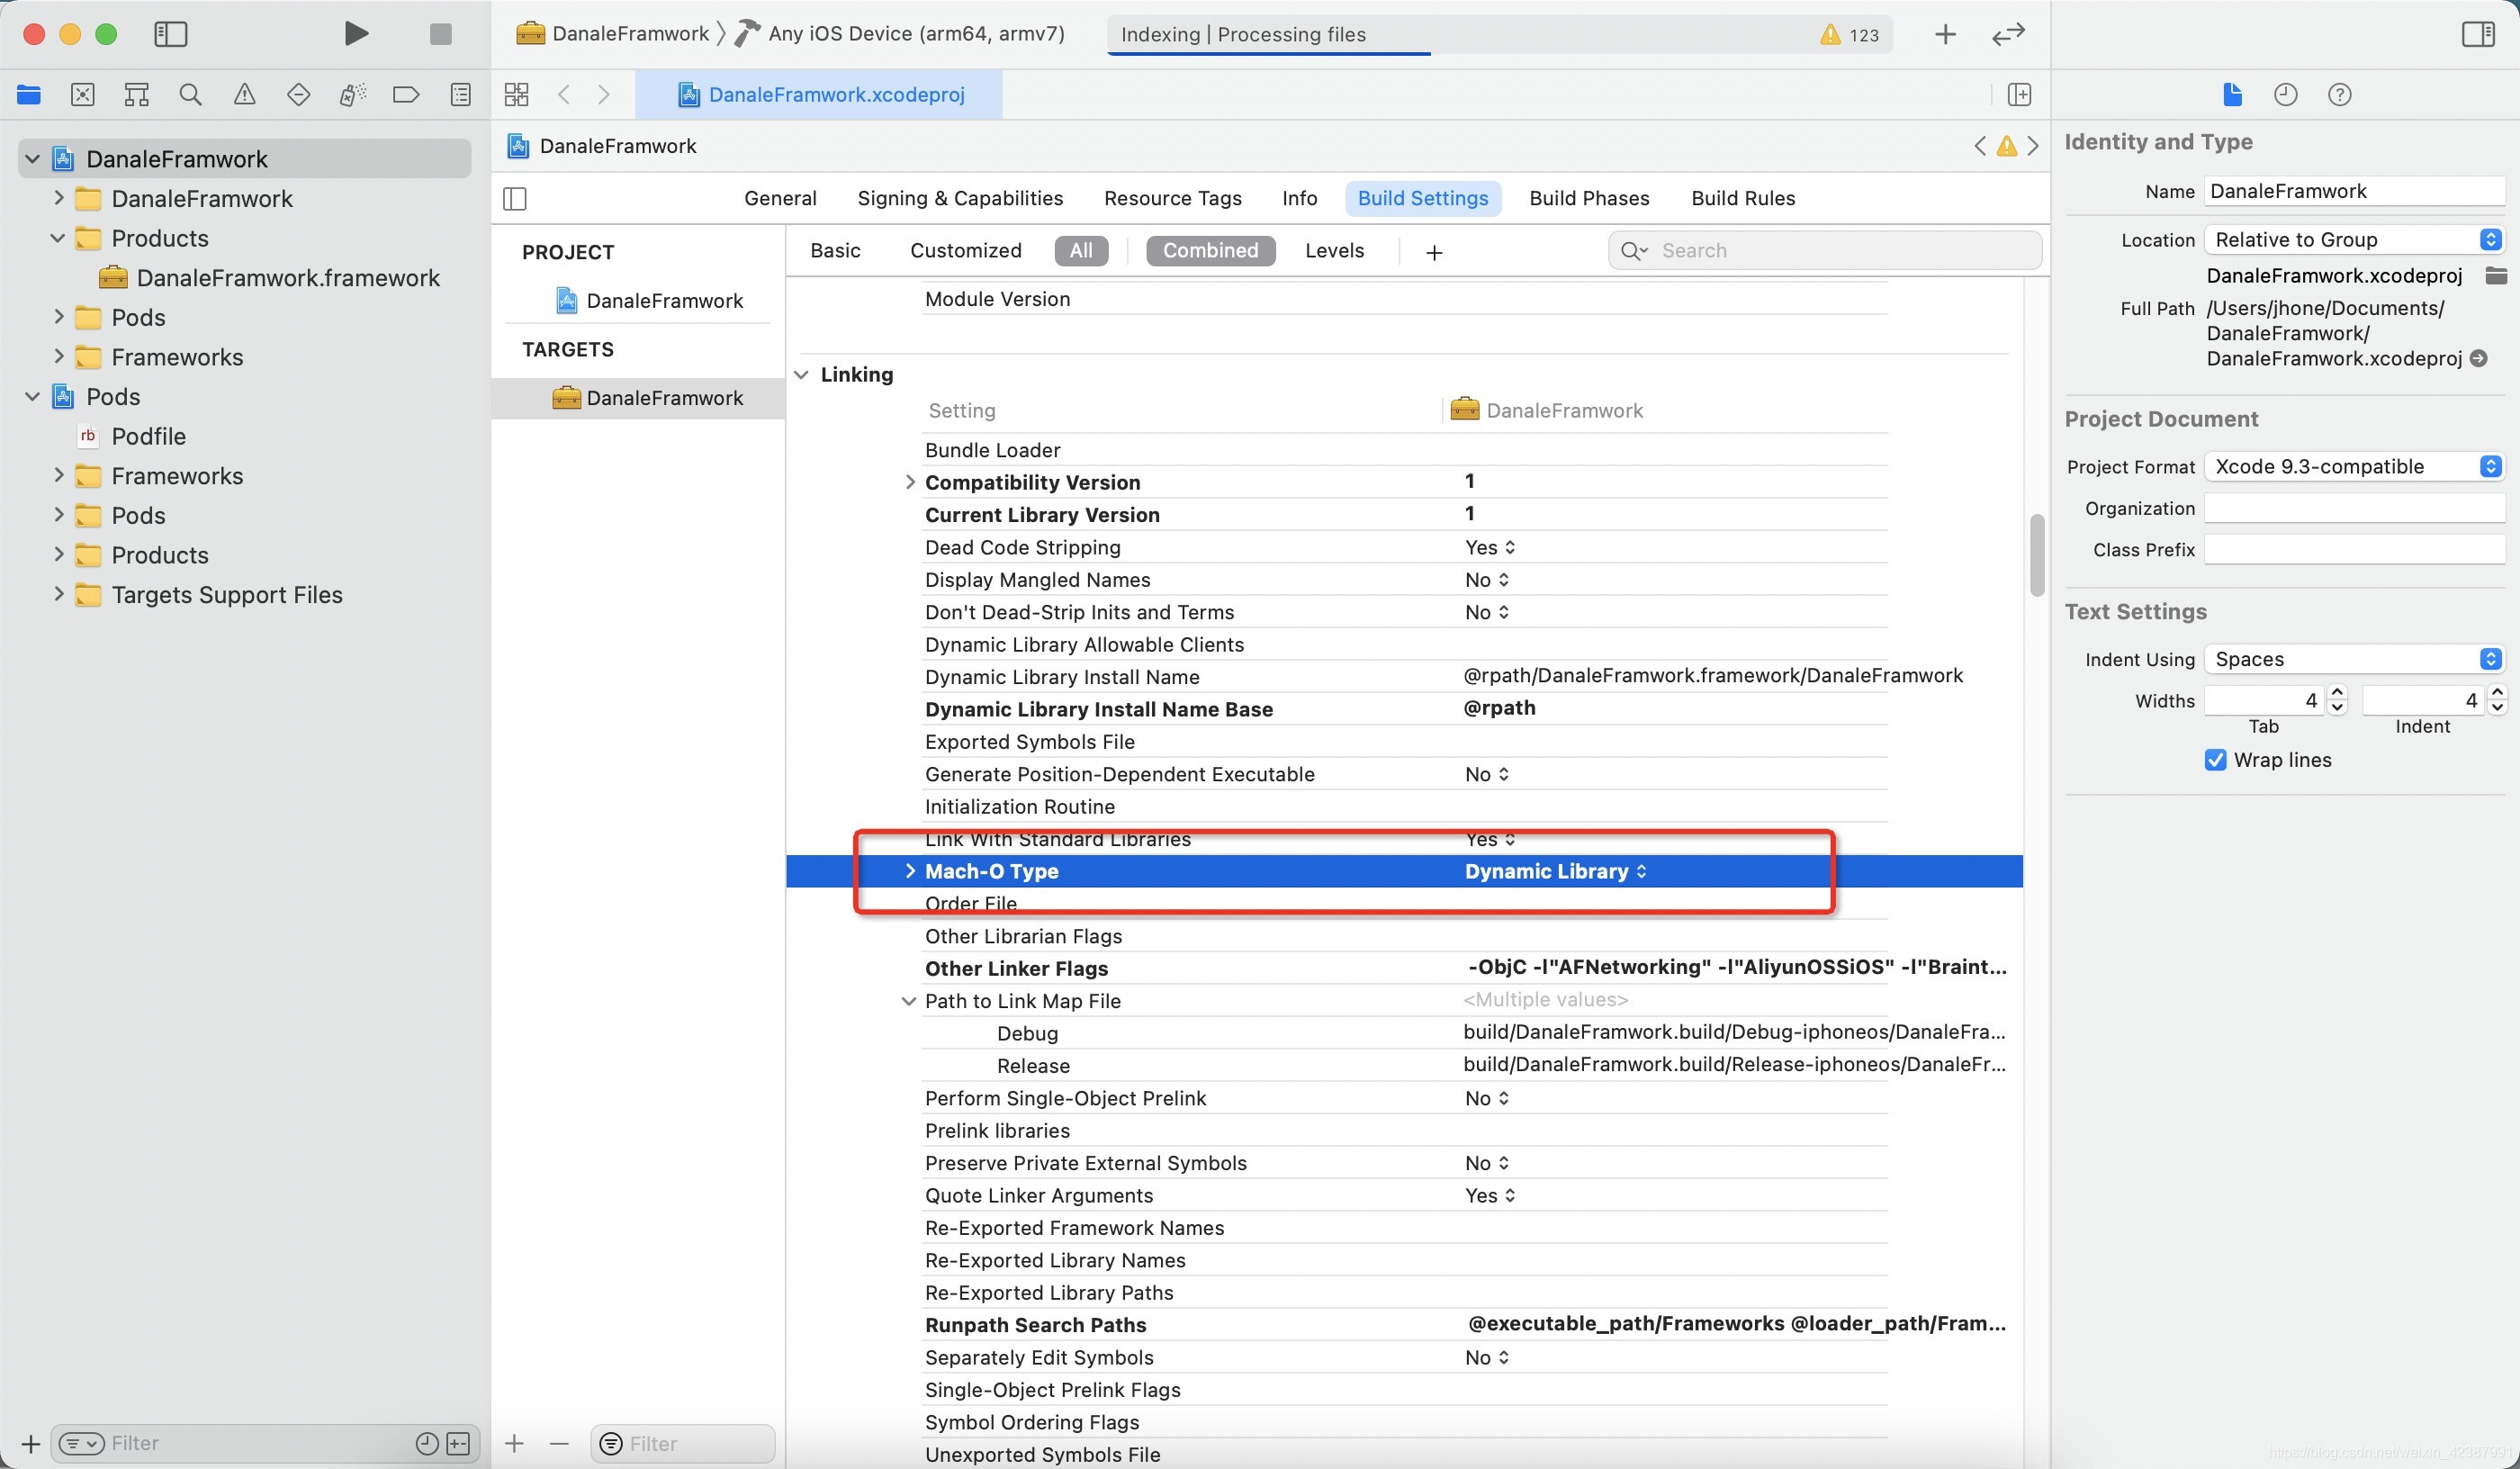Toggle the right inspector panel
The height and width of the screenshot is (1469, 2520).
coord(2477,34)
